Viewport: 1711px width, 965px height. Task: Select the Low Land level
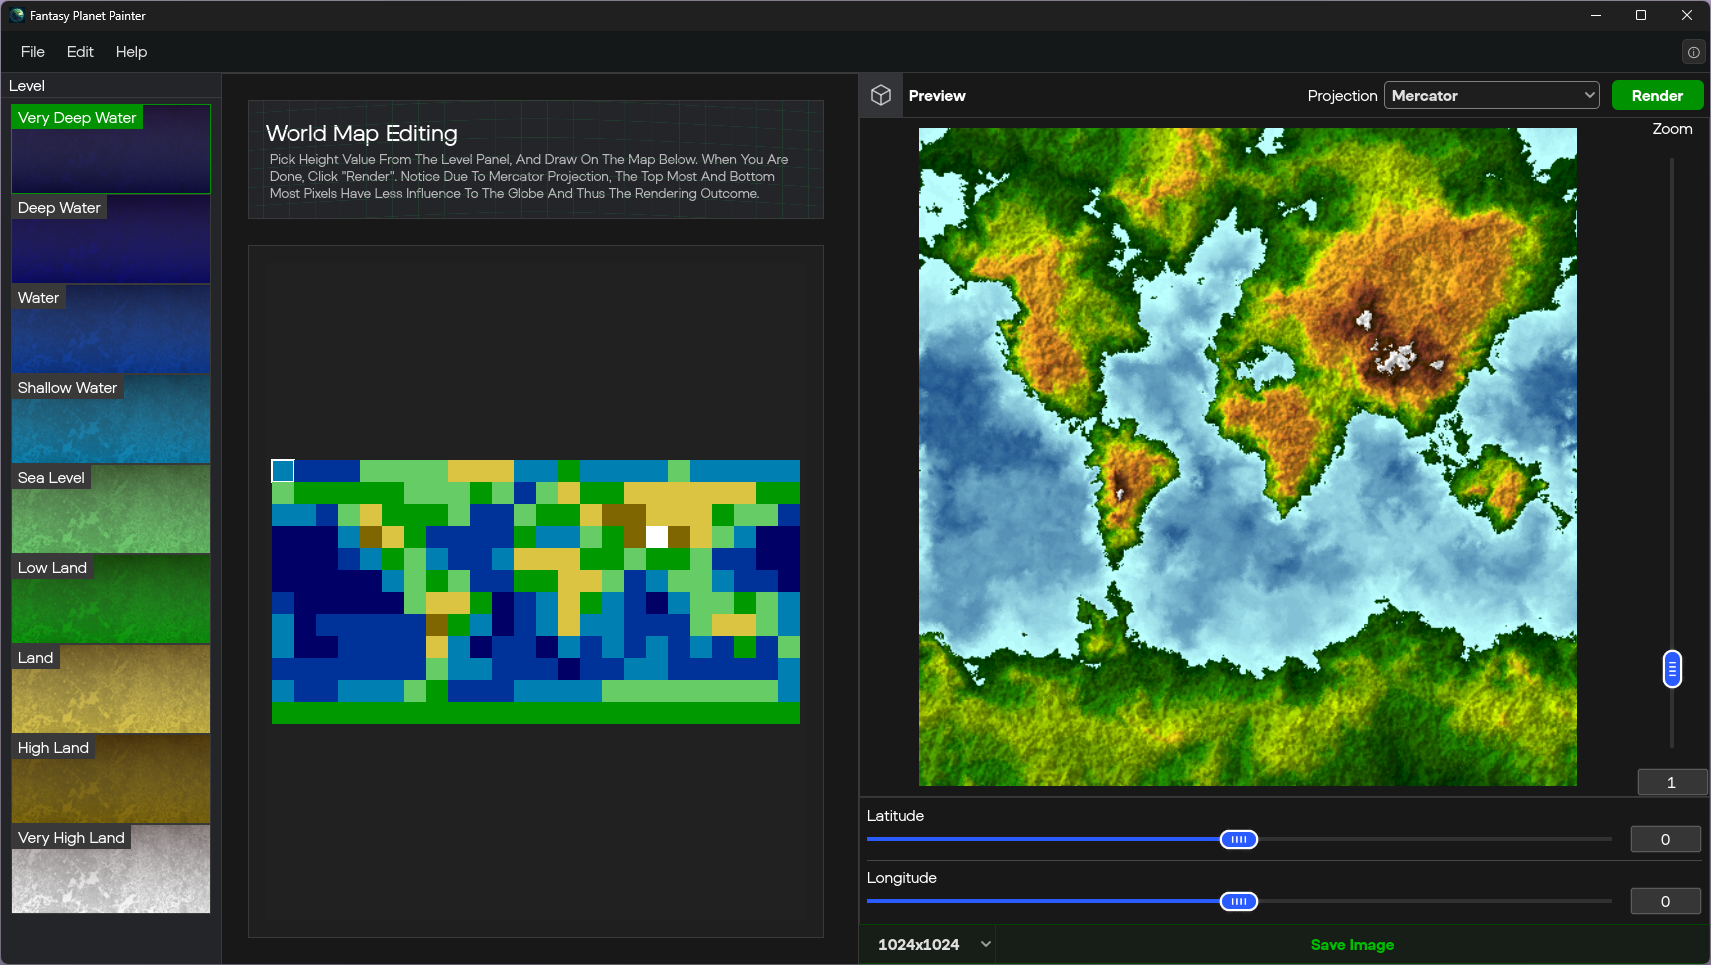pyautogui.click(x=111, y=600)
